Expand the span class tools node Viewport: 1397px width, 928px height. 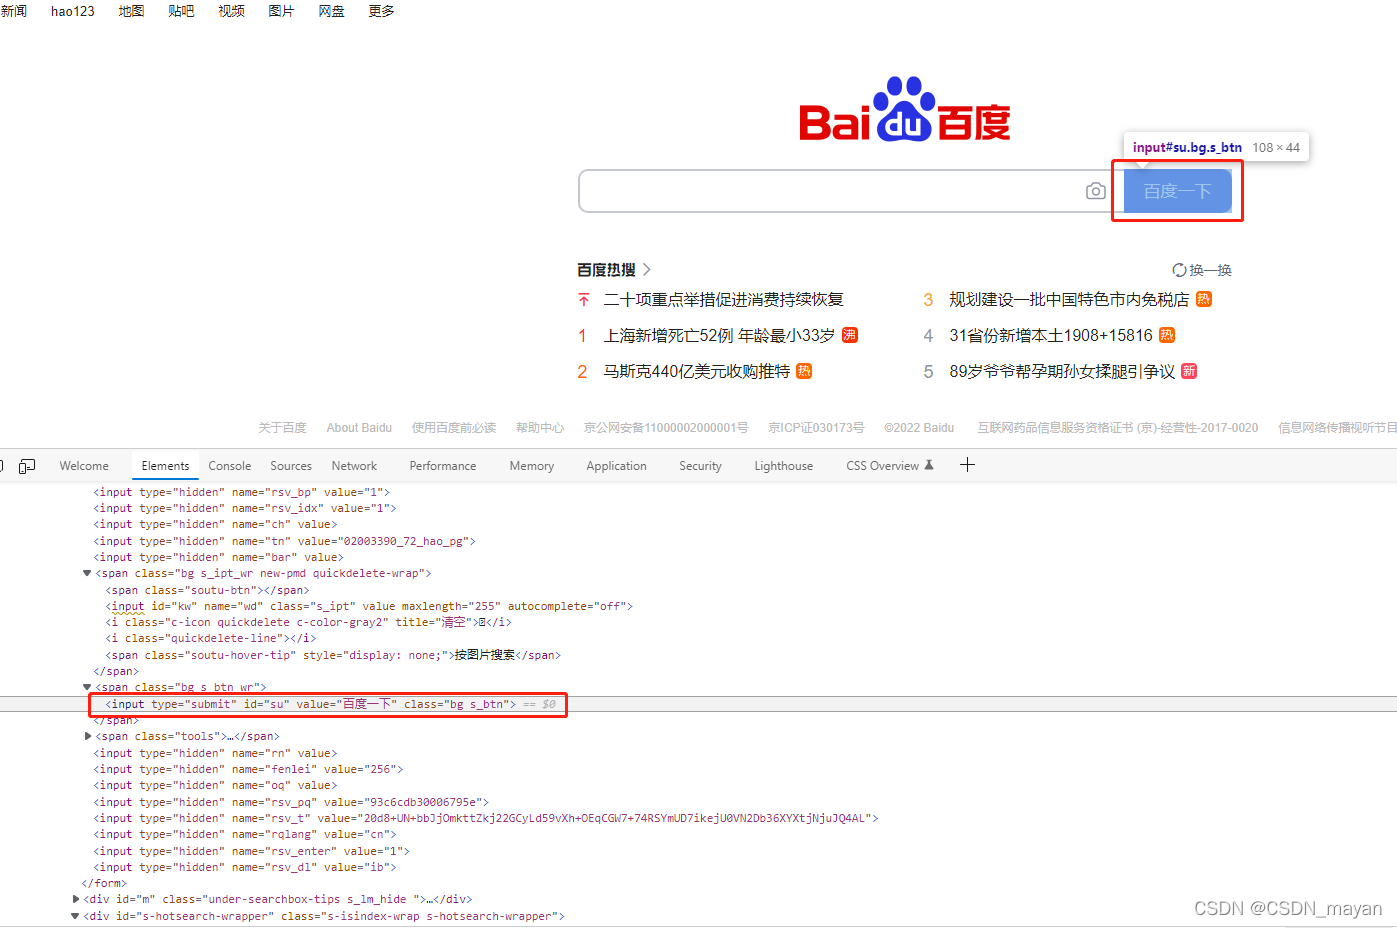88,737
